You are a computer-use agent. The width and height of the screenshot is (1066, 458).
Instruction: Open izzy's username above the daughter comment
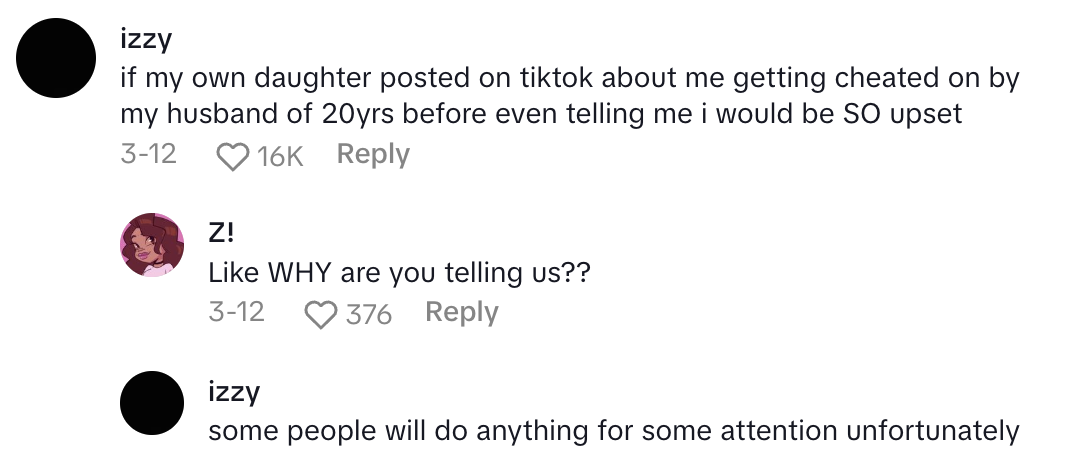click(146, 40)
